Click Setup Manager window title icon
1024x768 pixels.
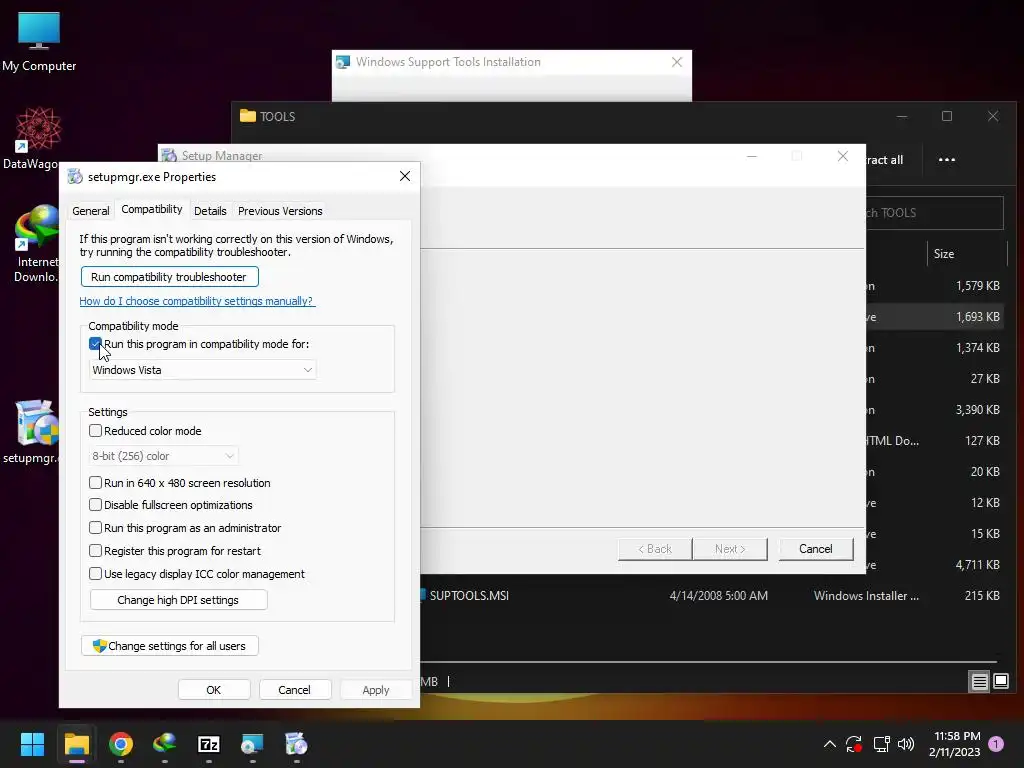tap(169, 155)
